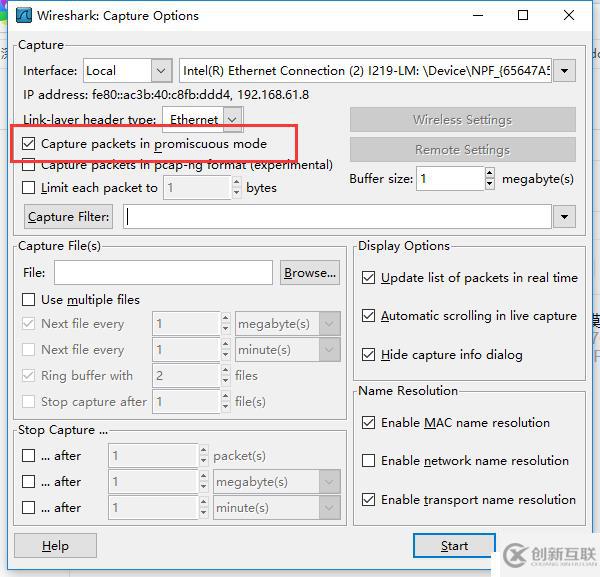Open the Help button
The width and height of the screenshot is (600, 577).
(x=55, y=546)
